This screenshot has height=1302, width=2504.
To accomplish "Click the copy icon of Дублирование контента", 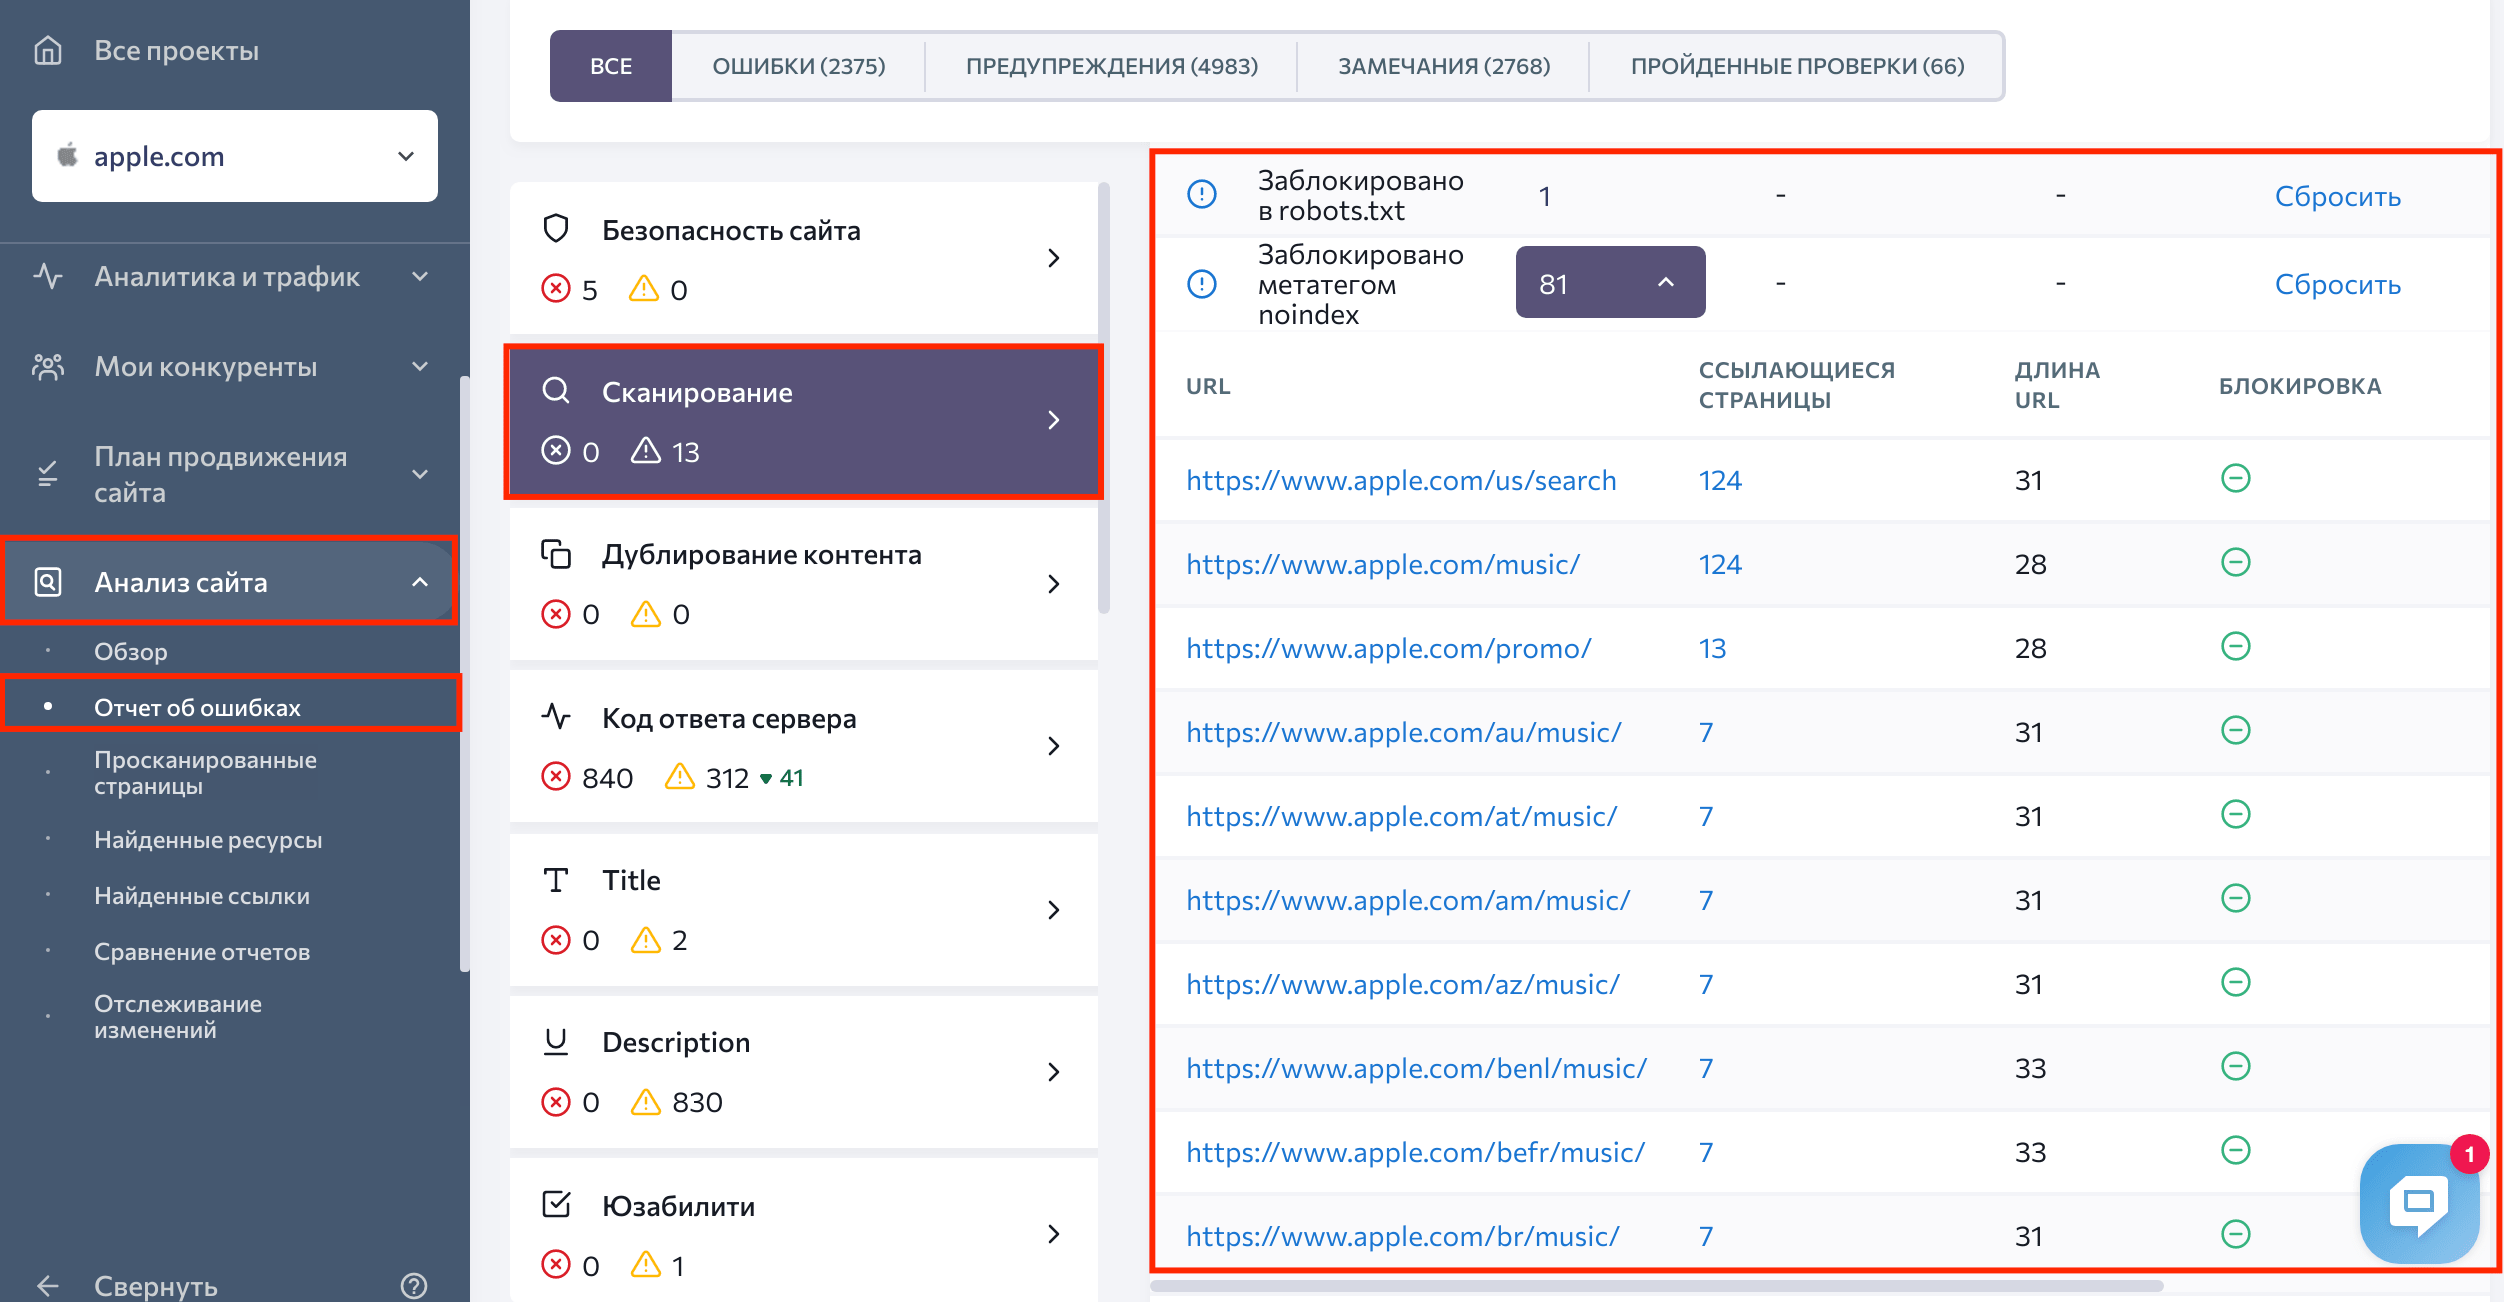I will [x=556, y=553].
